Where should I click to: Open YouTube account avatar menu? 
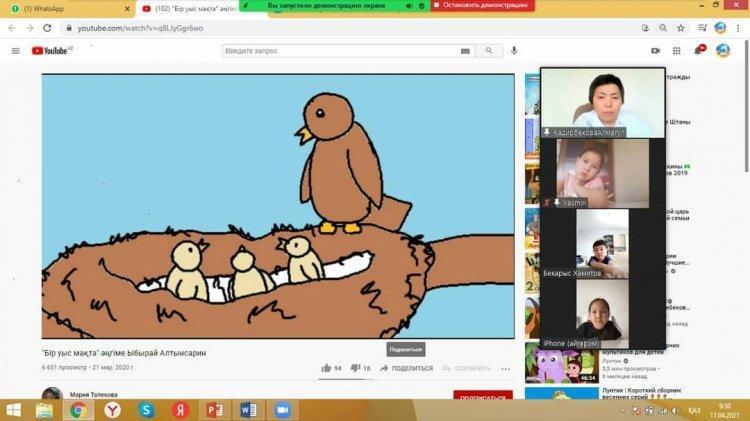[x=723, y=50]
